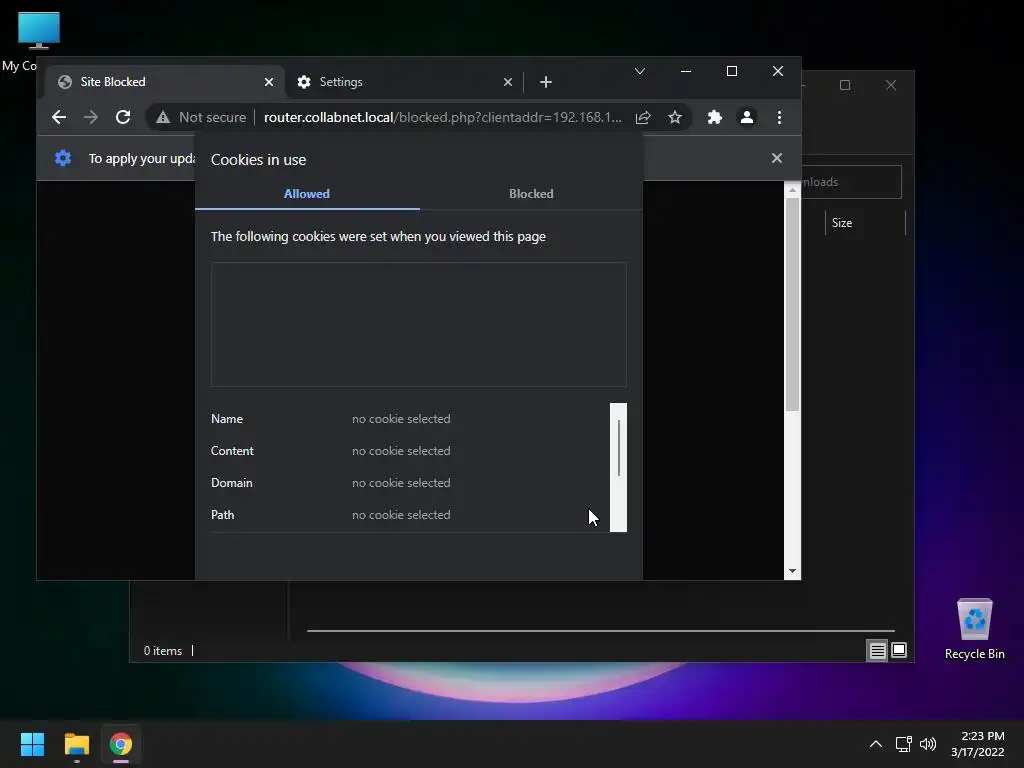Viewport: 1024px width, 768px height.
Task: Maximize the background File Explorer window
Action: click(845, 86)
